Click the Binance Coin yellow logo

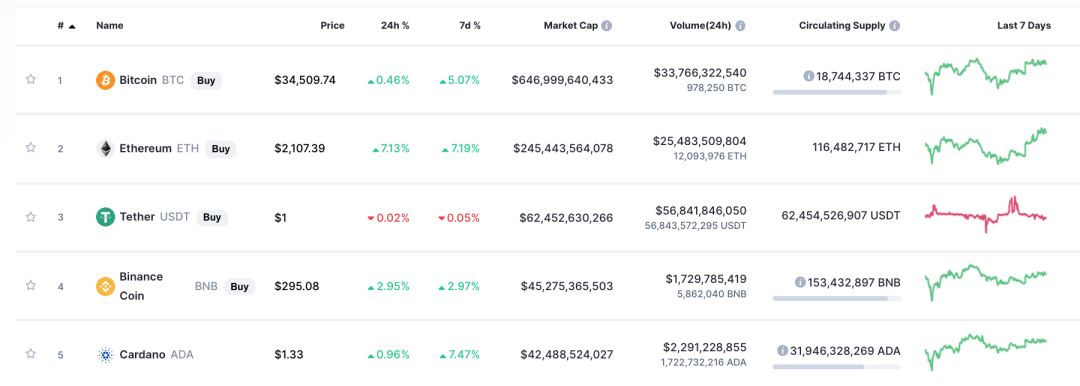[x=105, y=286]
